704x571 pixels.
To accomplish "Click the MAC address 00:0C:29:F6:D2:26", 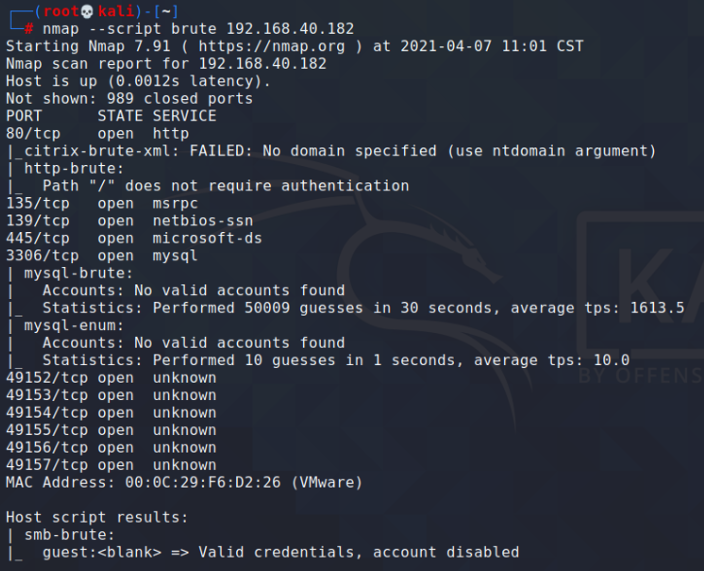I will pyautogui.click(x=203, y=483).
